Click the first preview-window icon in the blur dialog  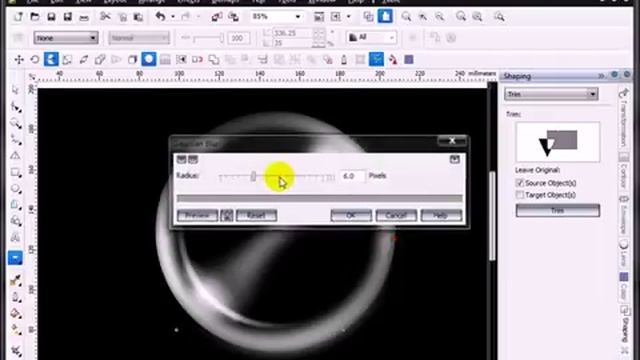[182, 159]
